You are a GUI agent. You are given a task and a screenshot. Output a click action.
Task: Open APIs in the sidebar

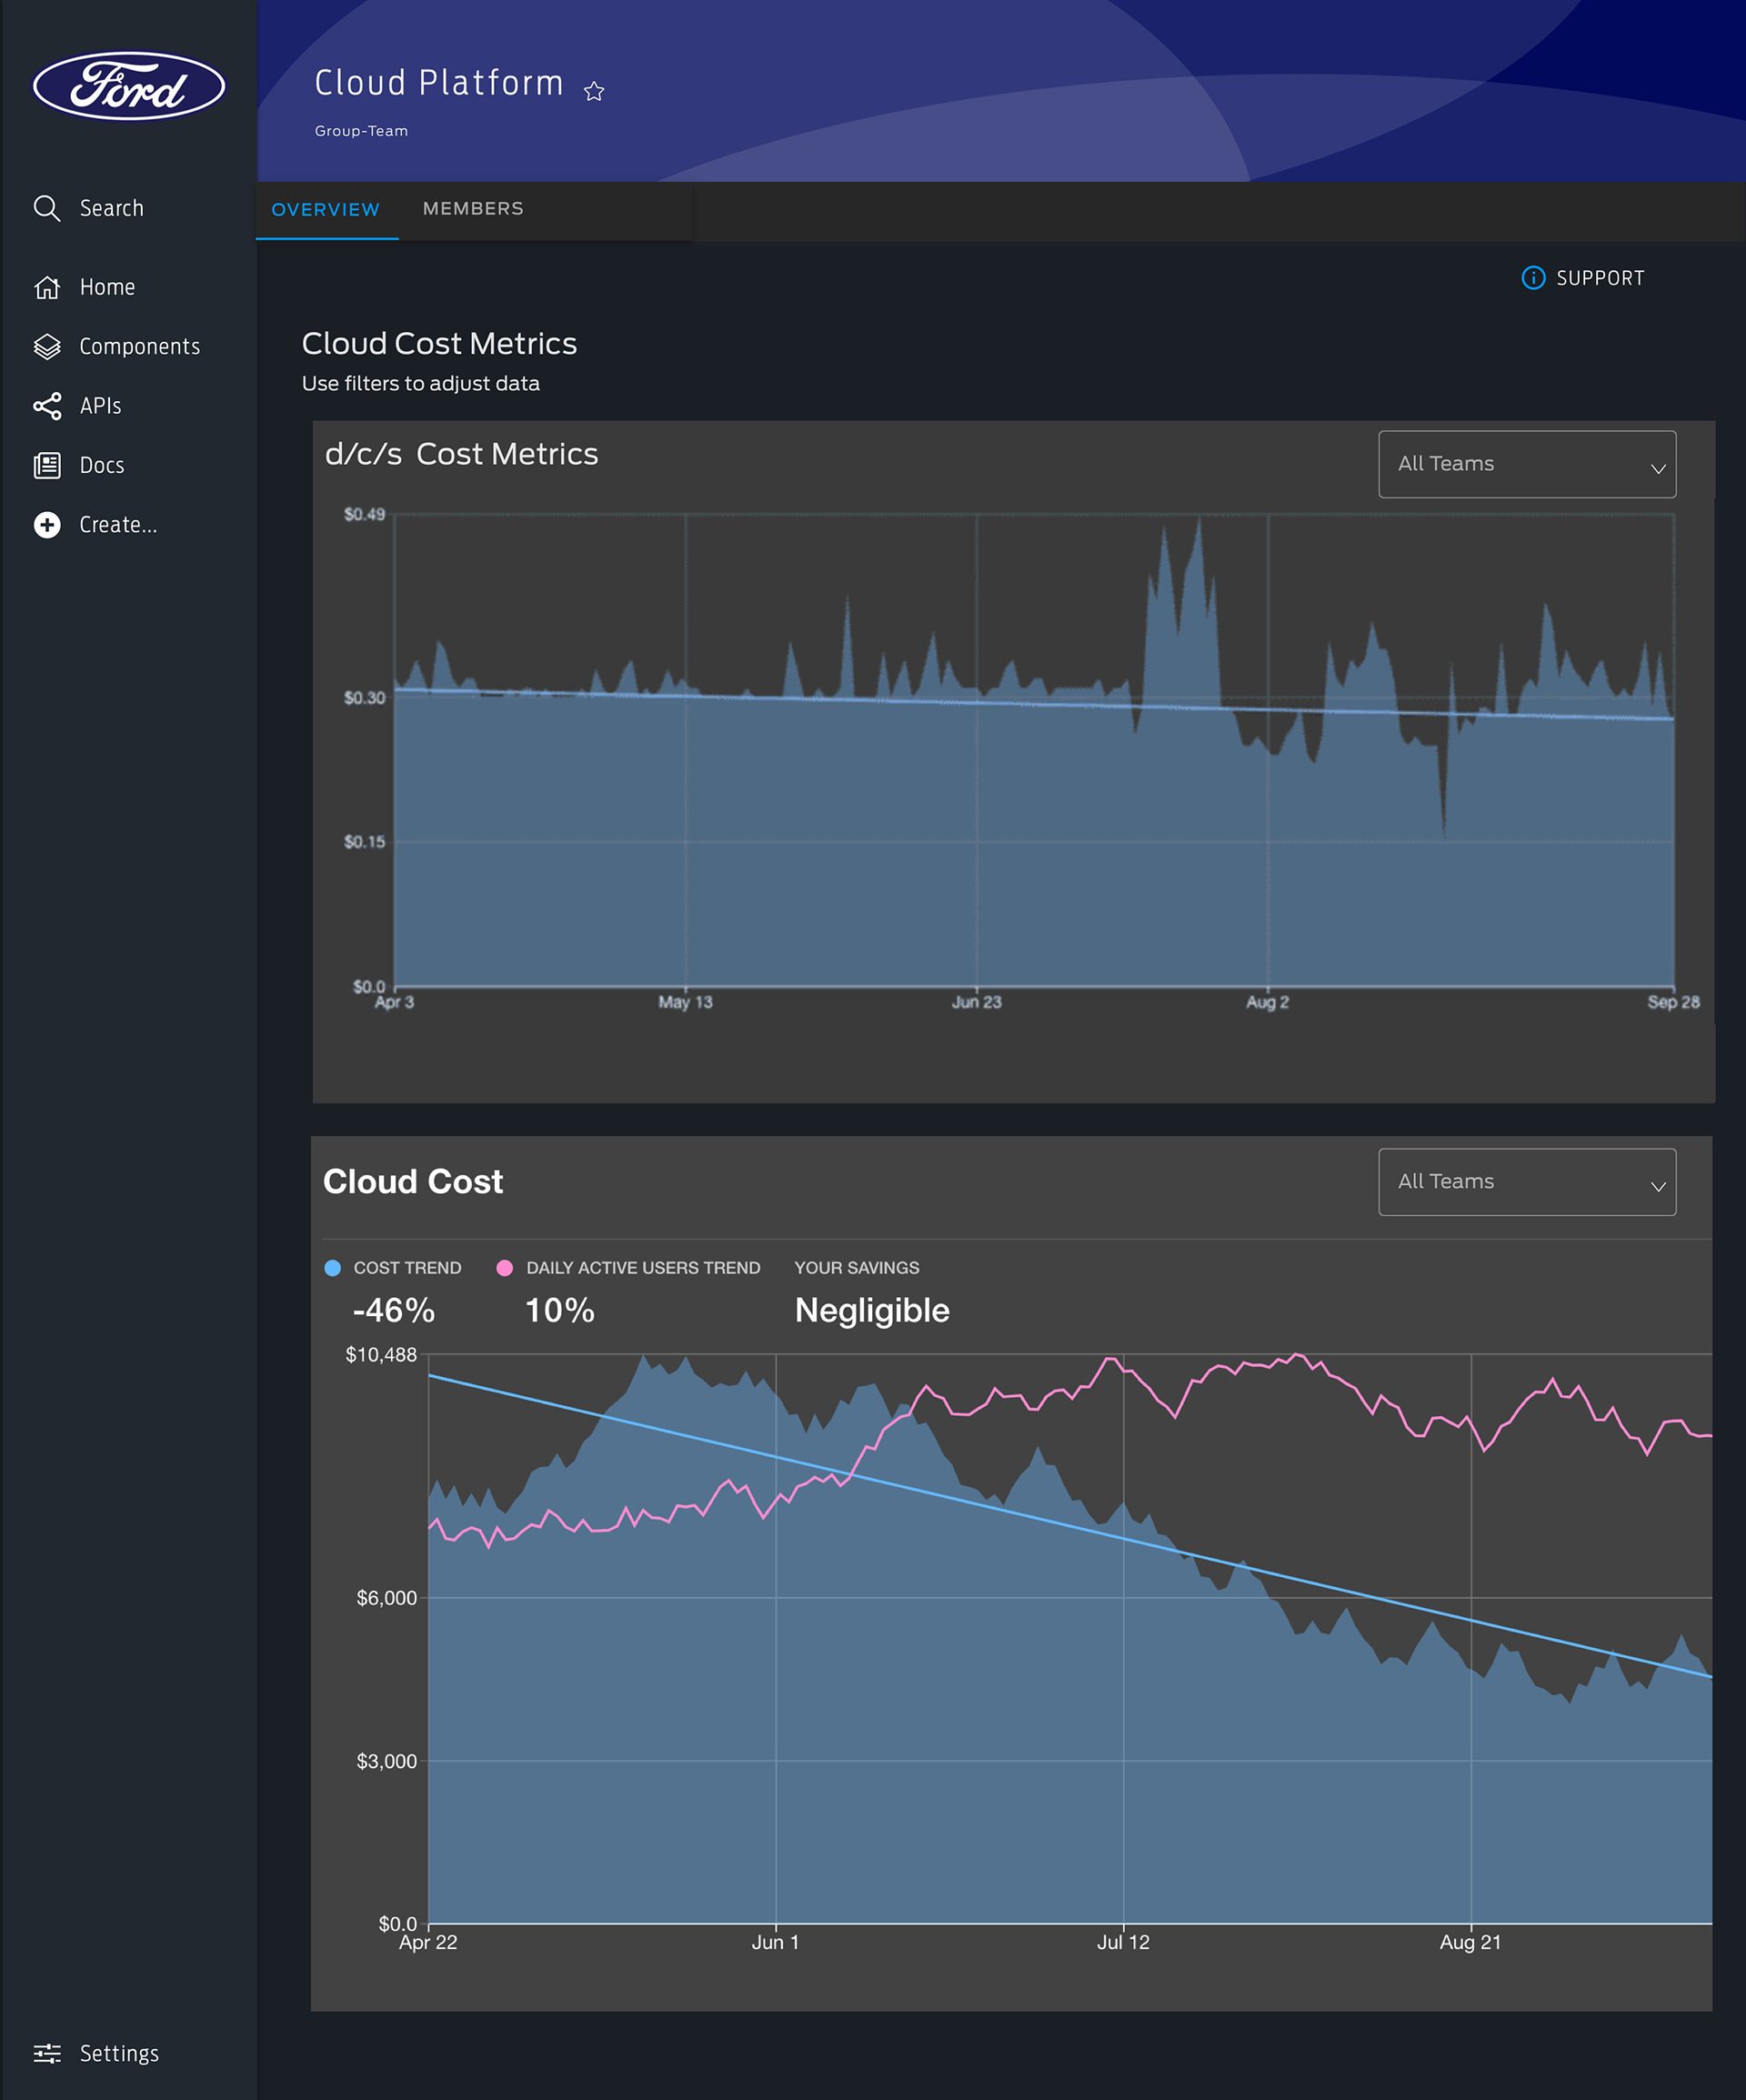pyautogui.click(x=100, y=406)
